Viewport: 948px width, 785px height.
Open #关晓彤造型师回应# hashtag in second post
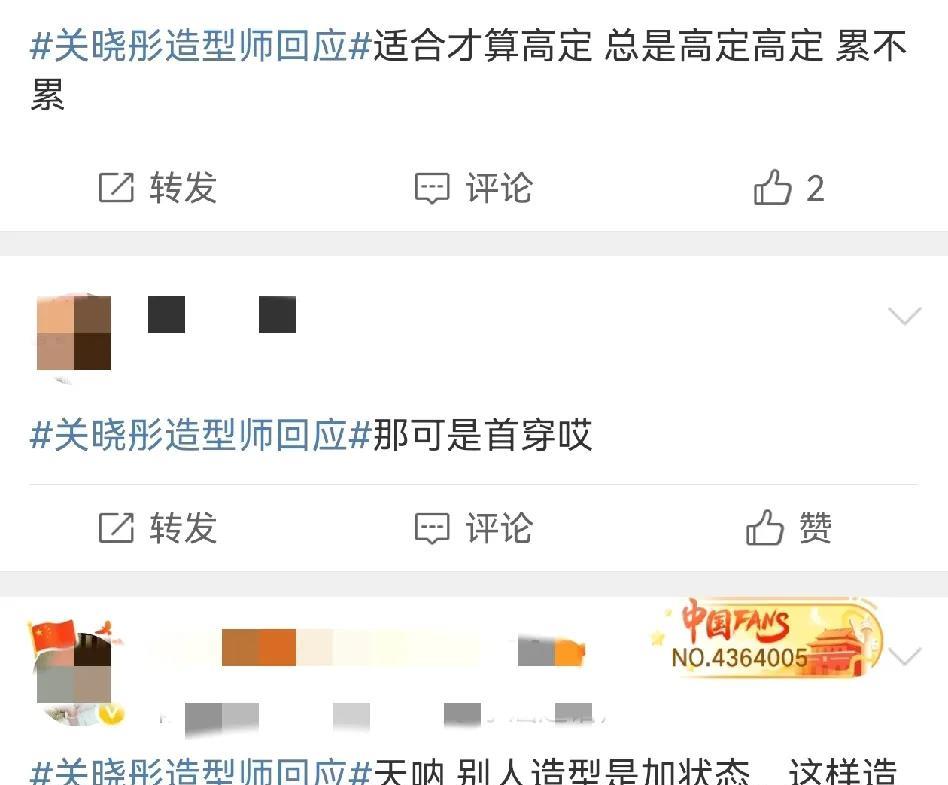(200, 435)
